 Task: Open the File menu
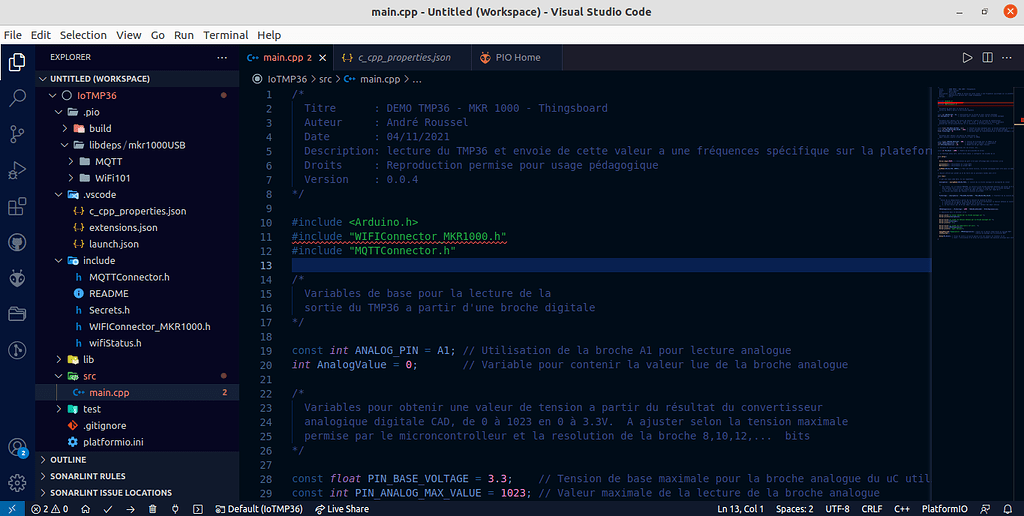click(12, 35)
